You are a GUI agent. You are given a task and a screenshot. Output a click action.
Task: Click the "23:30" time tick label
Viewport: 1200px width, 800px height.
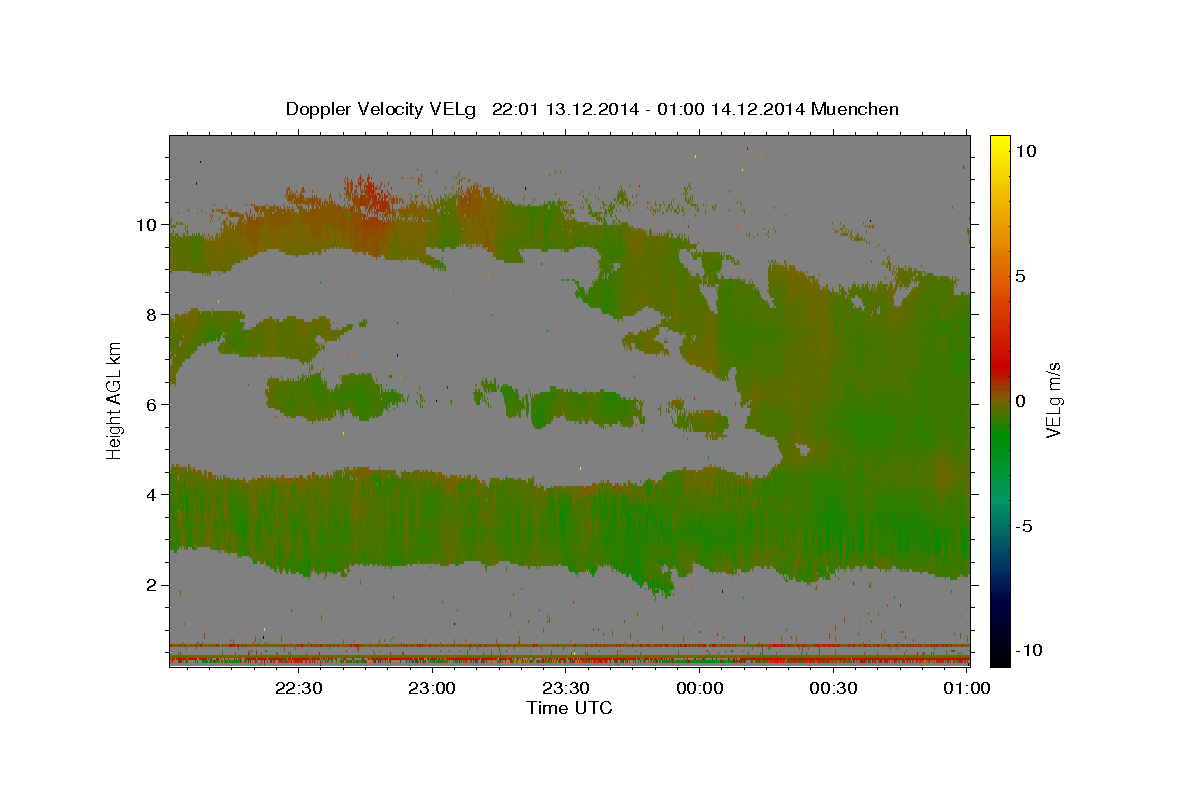click(x=566, y=688)
